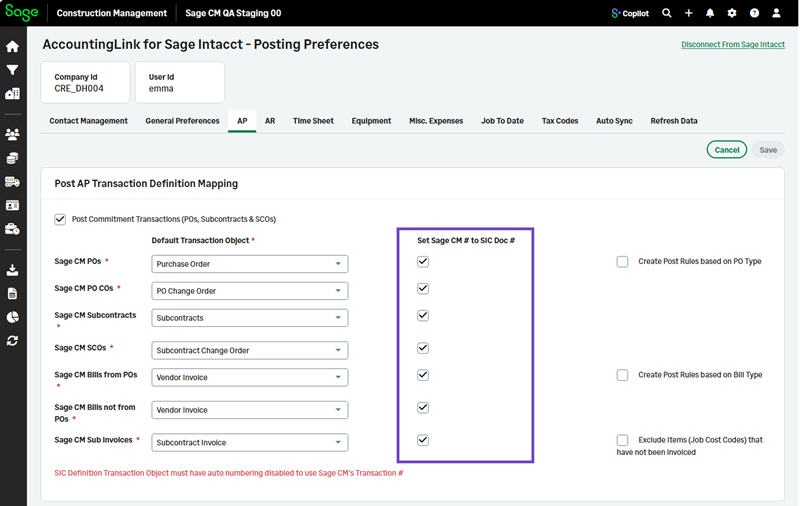Image resolution: width=800 pixels, height=506 pixels.
Task: Switch to Contact Management tab
Action: coord(88,121)
